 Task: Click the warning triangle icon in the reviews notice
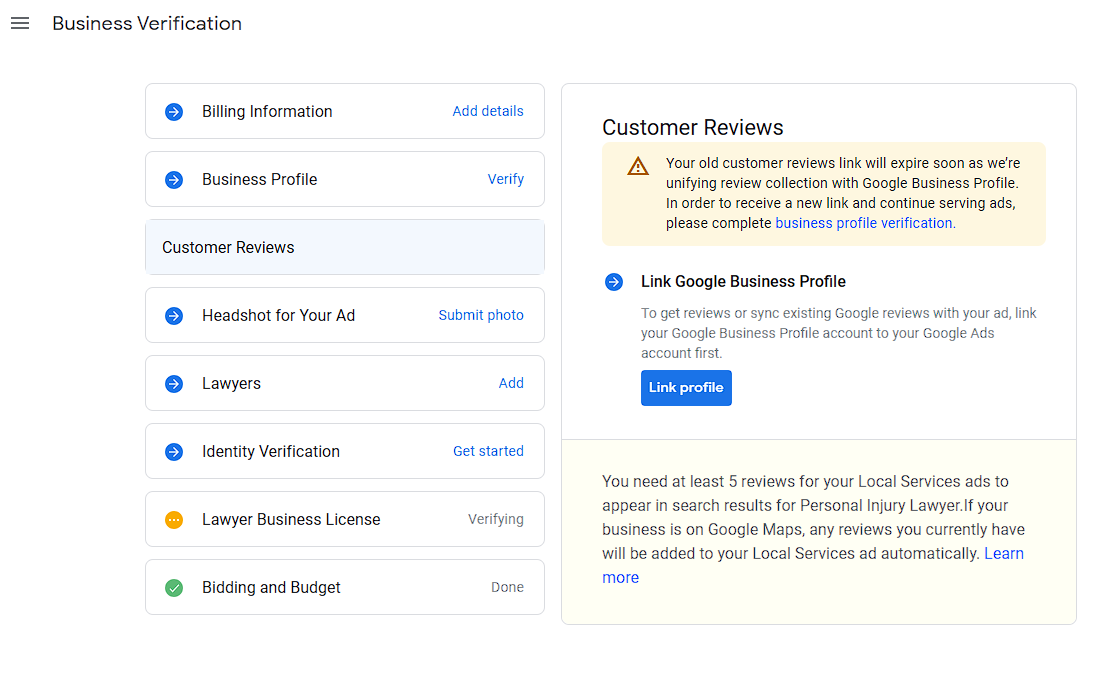pyautogui.click(x=638, y=166)
